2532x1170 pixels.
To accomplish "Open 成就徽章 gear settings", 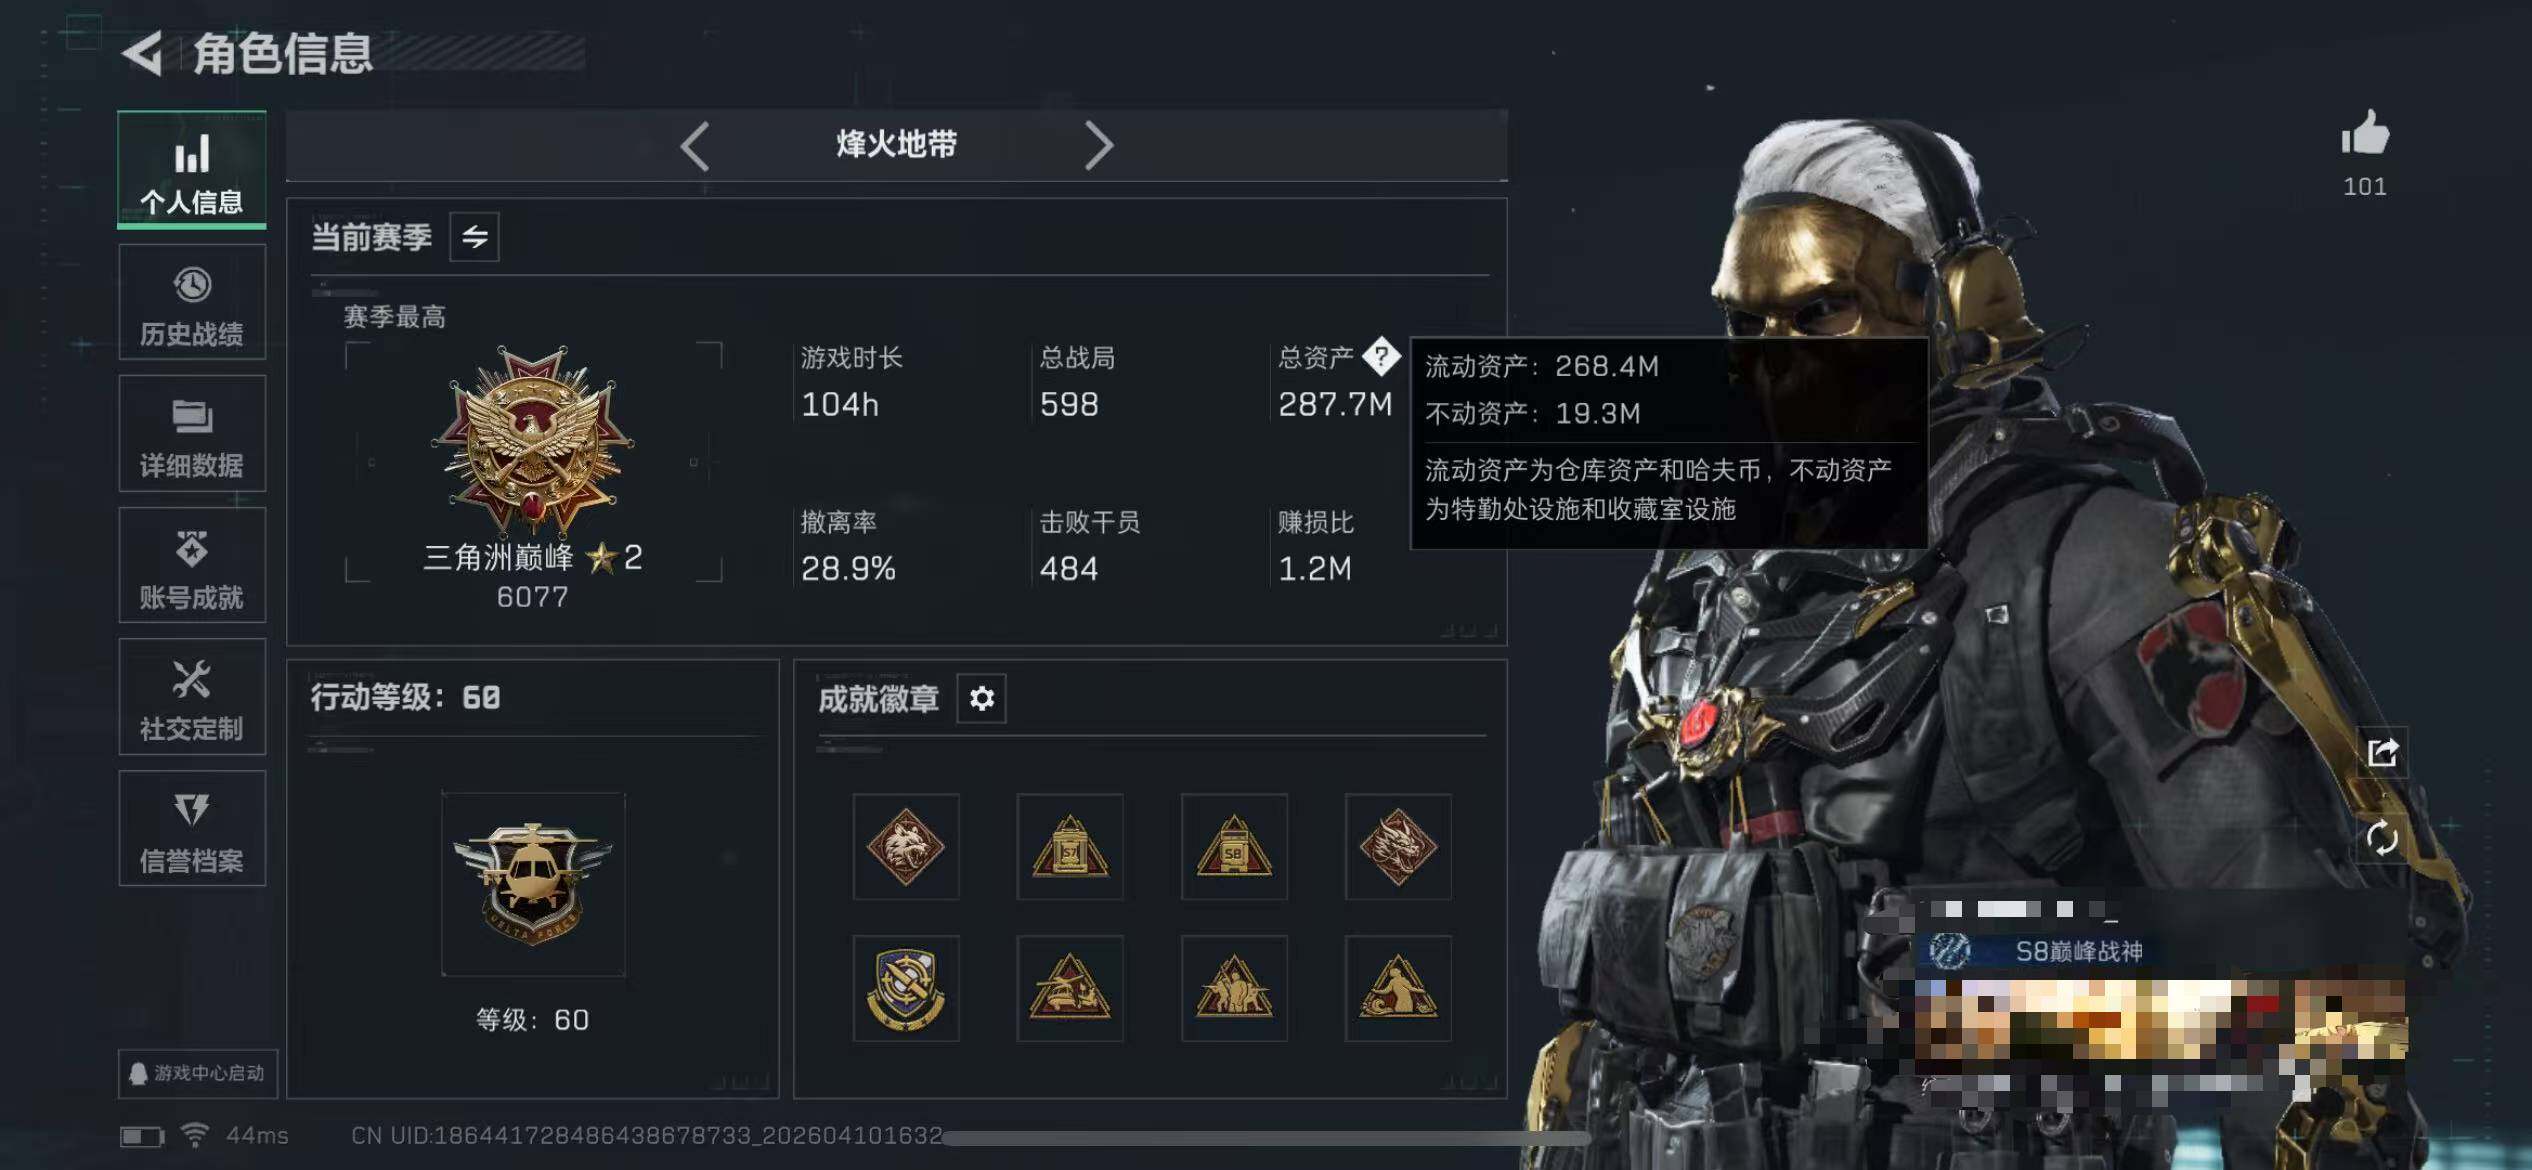I will pos(982,698).
